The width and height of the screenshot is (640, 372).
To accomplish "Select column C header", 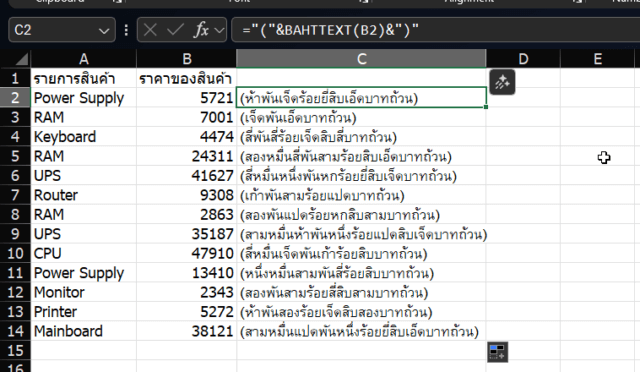I will (361, 59).
